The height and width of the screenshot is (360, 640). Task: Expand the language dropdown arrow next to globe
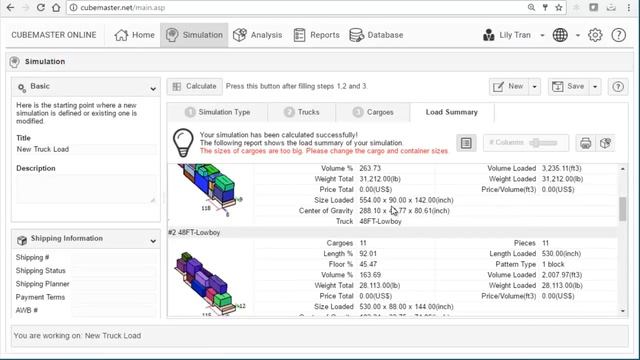click(578, 36)
